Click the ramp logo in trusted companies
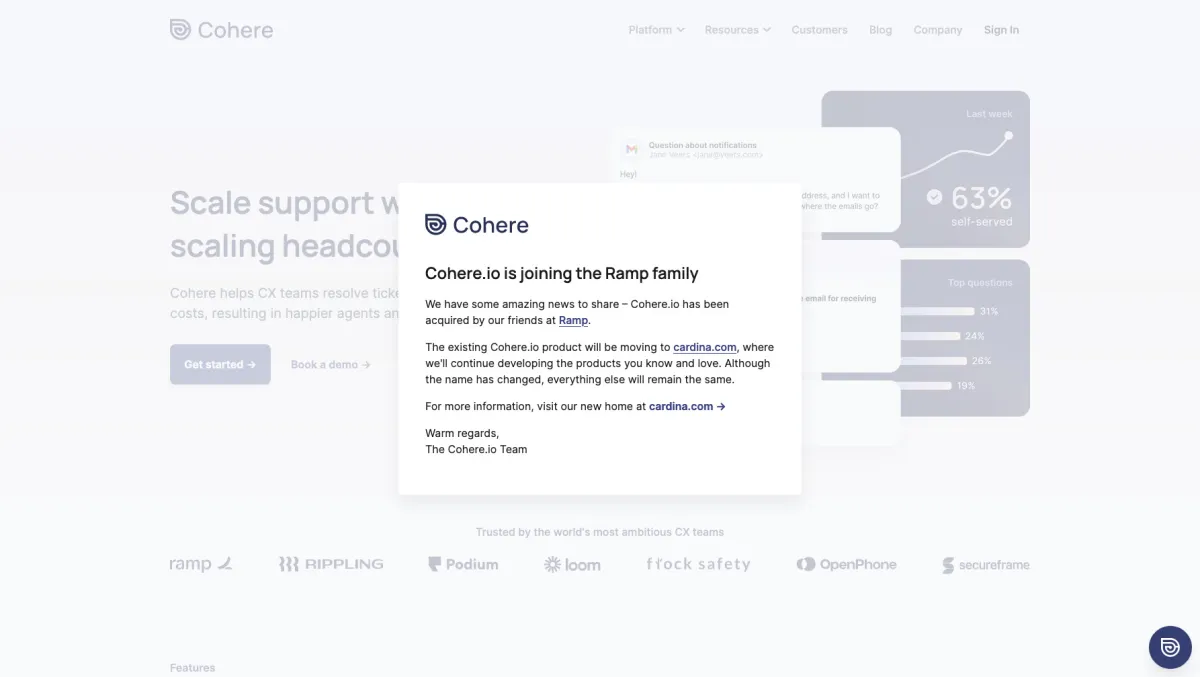Screen dimensions: 1200x677 (x=201, y=564)
